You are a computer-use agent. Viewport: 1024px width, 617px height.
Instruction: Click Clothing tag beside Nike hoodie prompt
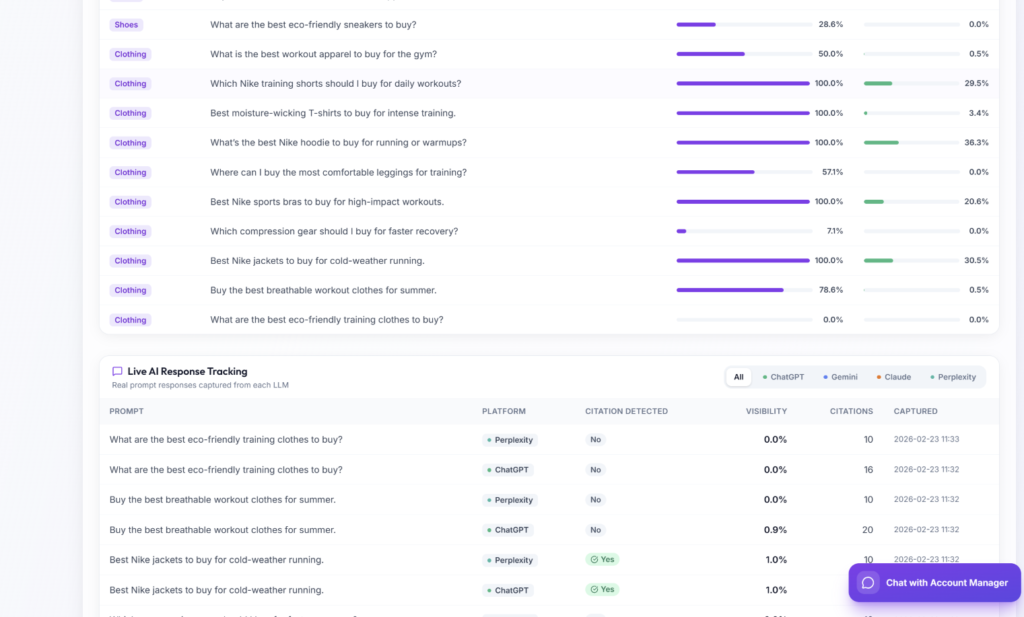click(x=130, y=143)
